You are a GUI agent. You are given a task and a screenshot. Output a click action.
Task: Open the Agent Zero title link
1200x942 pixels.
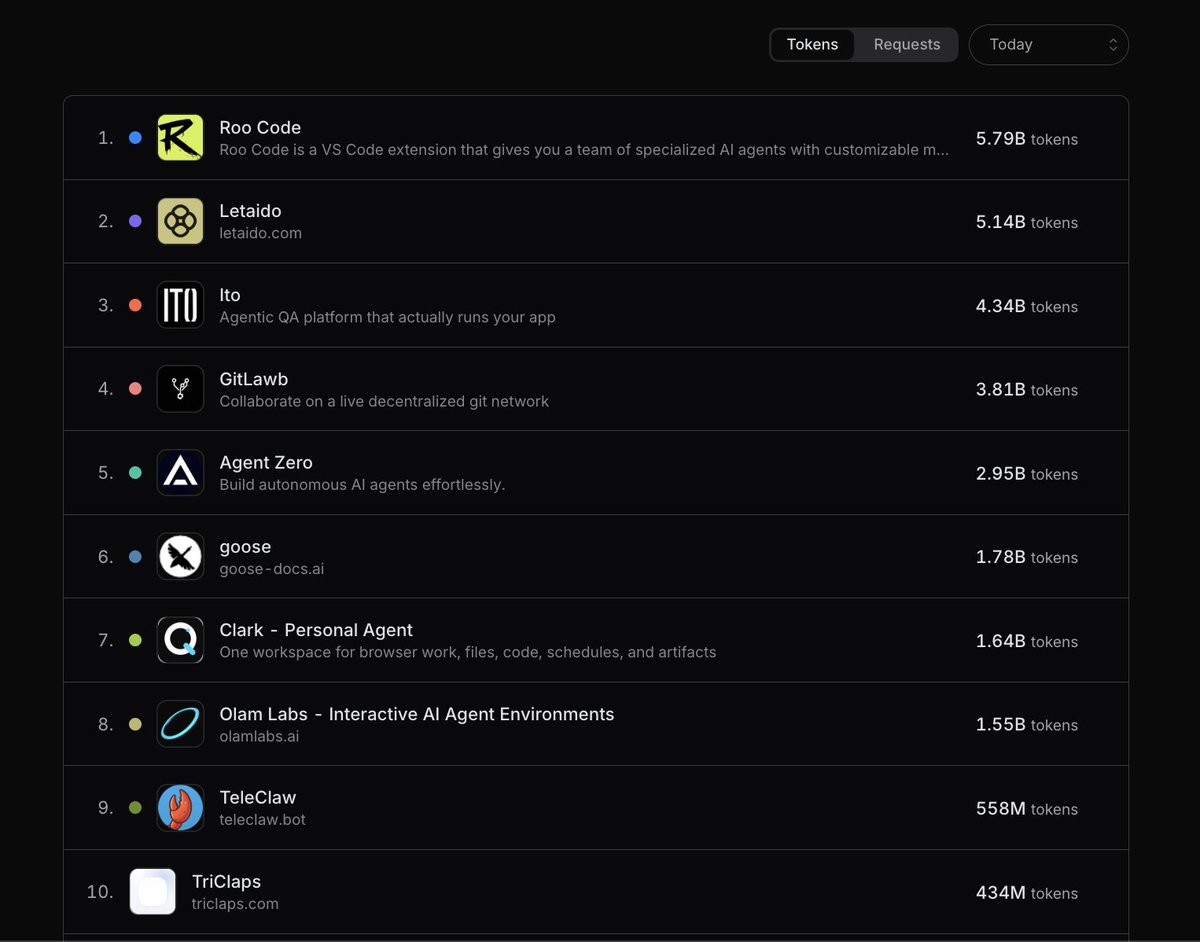pos(266,462)
